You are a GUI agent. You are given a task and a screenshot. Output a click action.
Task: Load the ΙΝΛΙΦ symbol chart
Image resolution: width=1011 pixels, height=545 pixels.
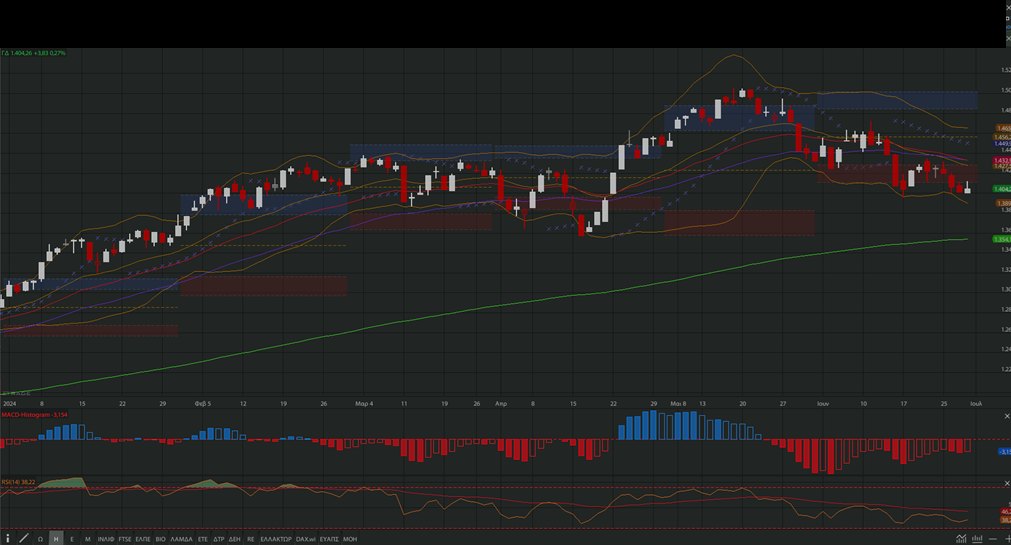pyautogui.click(x=106, y=539)
